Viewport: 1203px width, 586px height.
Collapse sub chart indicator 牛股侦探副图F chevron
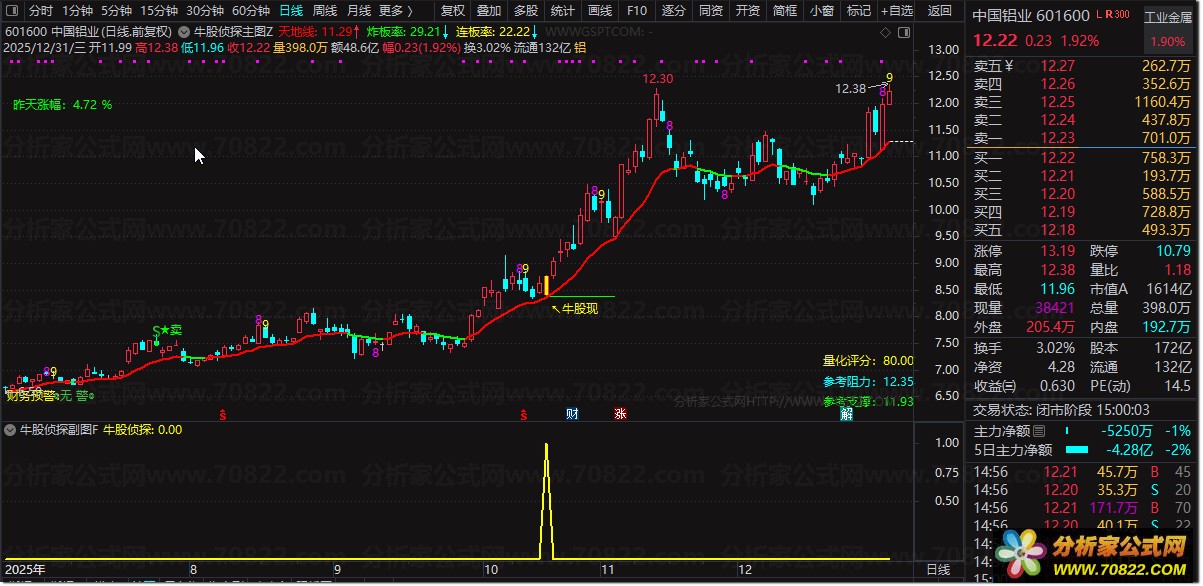[12, 430]
